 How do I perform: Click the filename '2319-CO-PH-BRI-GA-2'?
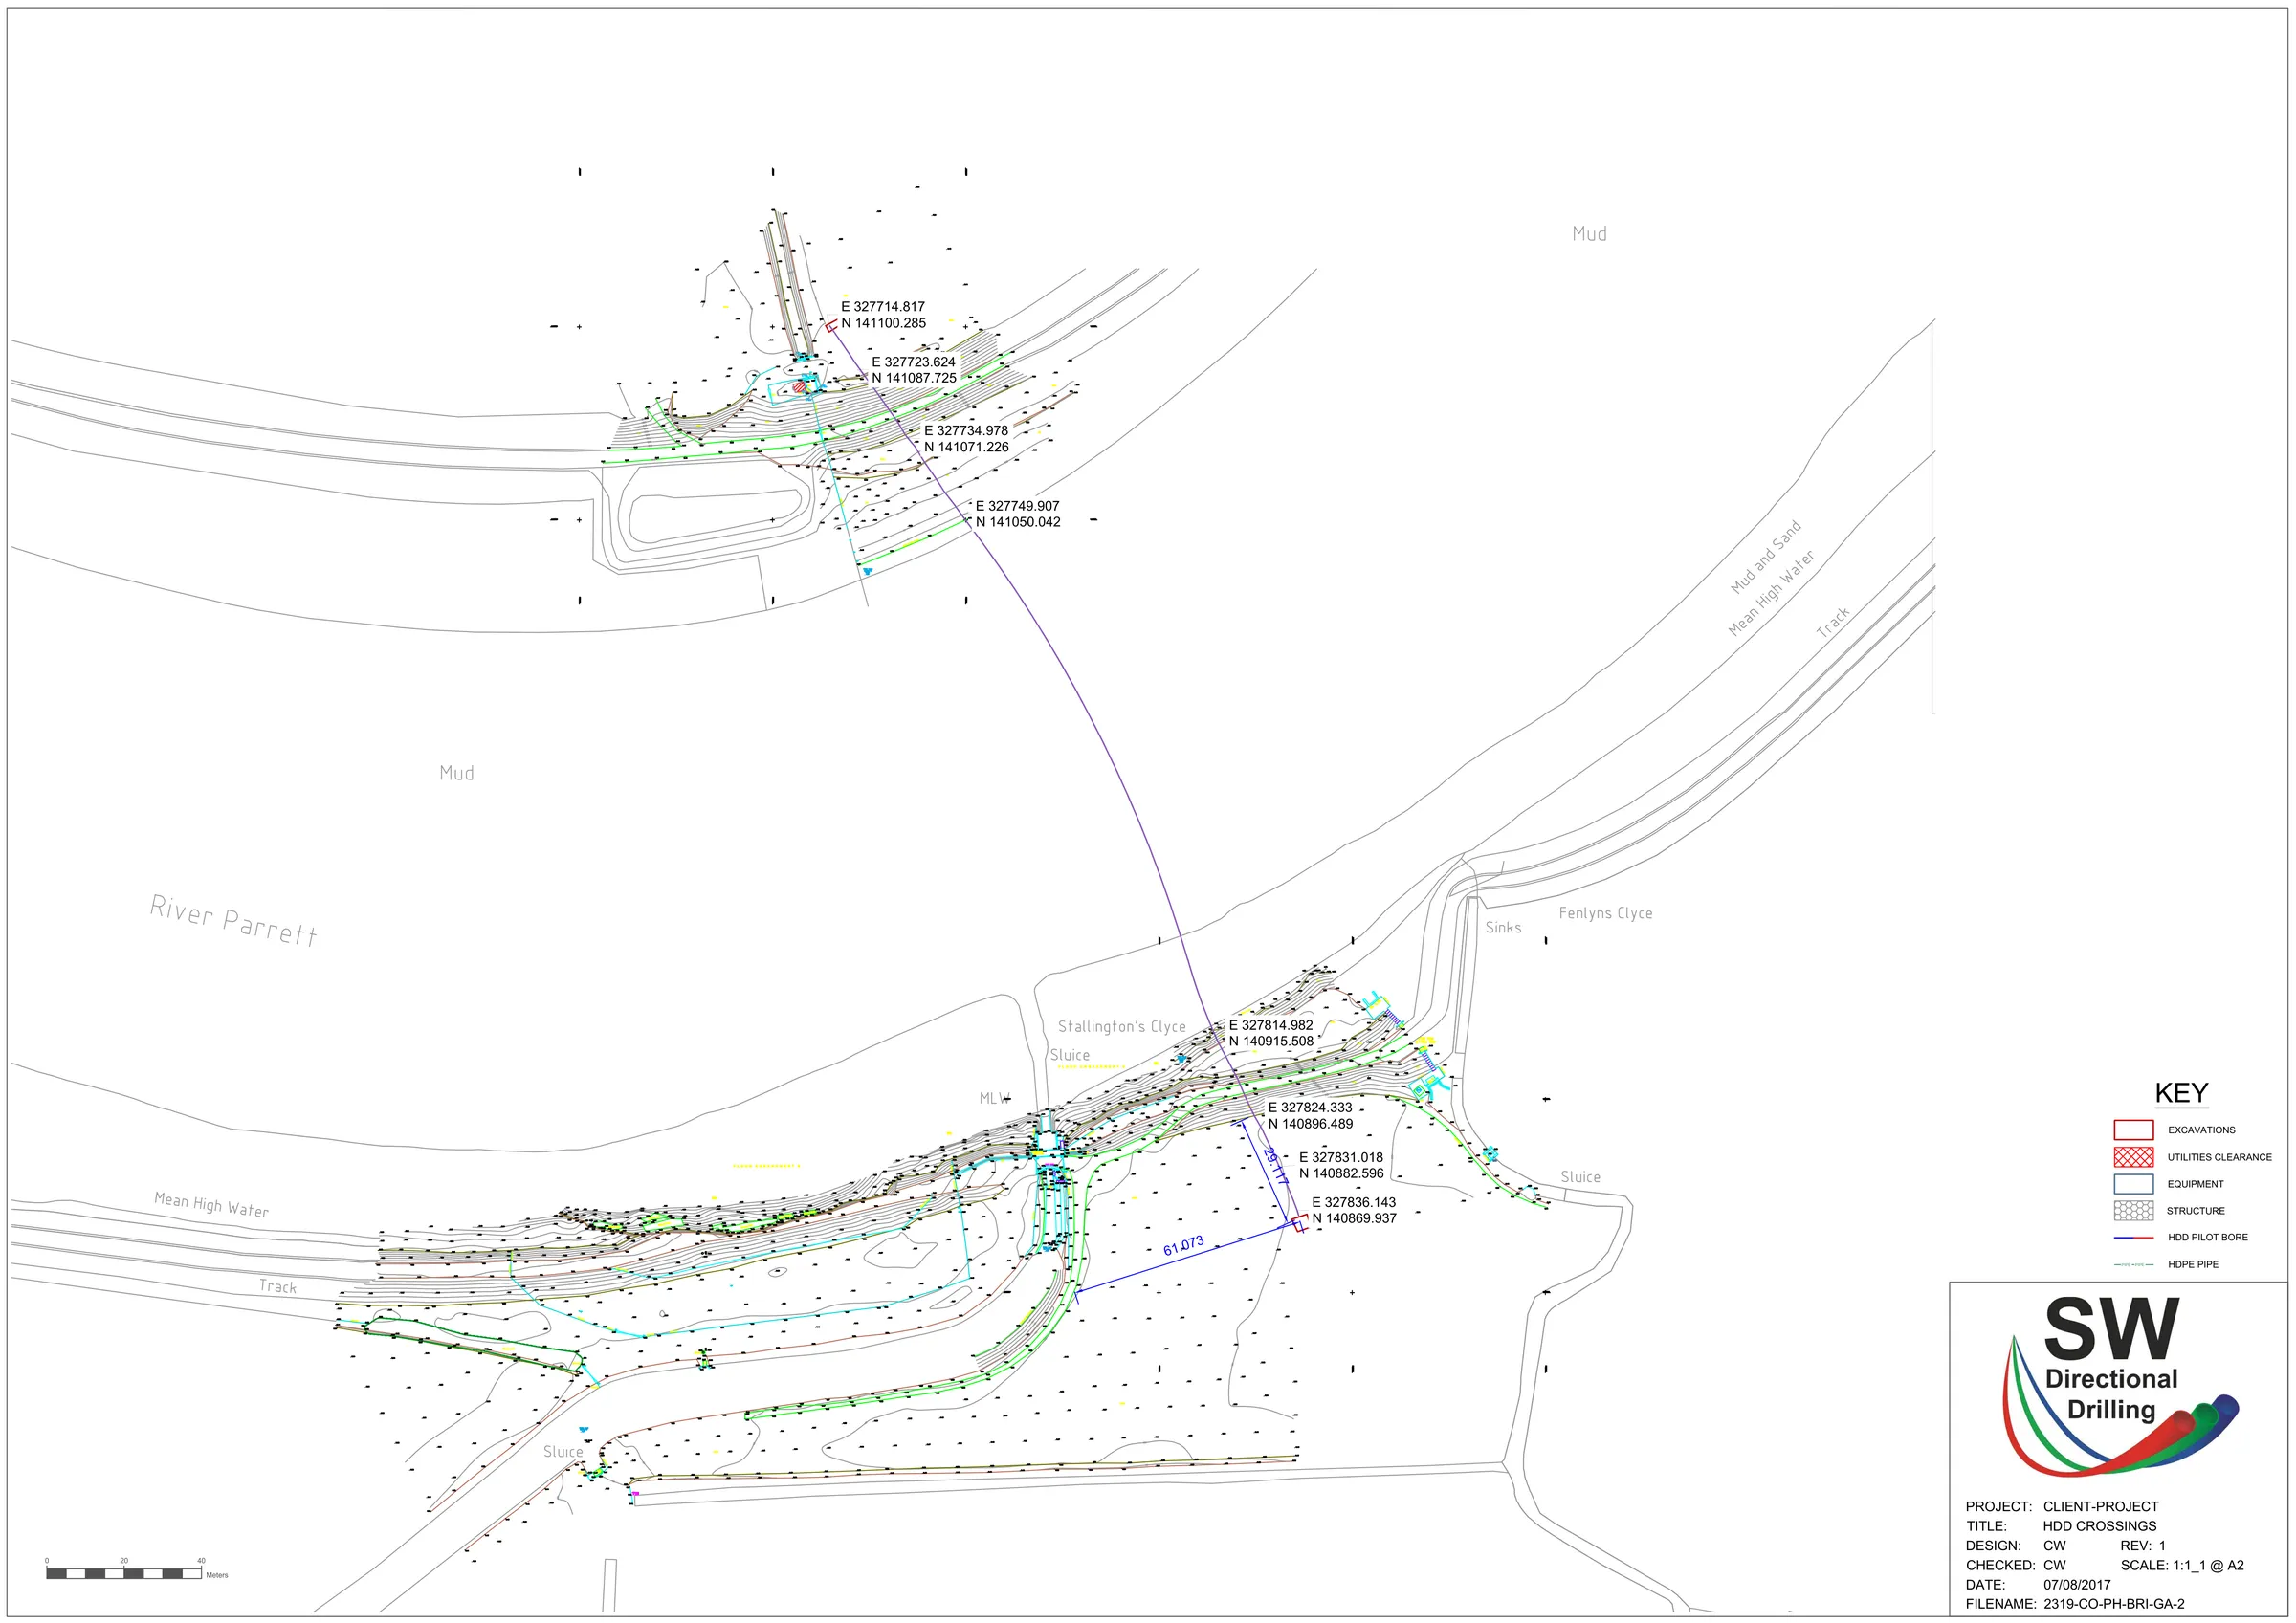(2114, 1604)
